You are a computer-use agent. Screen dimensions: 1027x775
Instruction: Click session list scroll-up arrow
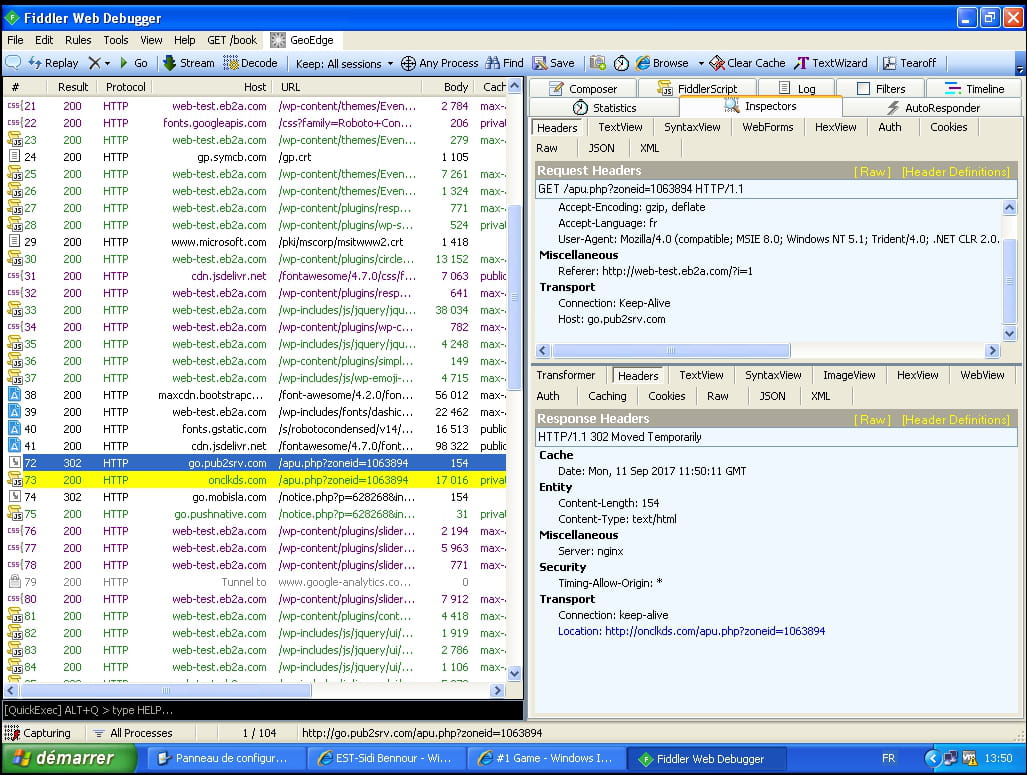coord(515,86)
